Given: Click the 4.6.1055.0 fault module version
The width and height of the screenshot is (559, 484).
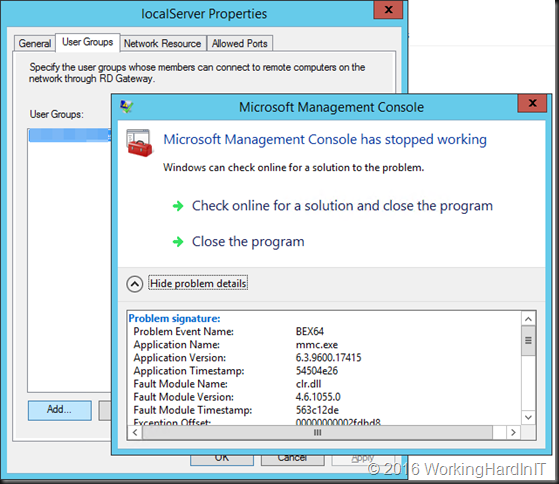Looking at the screenshot, I should pyautogui.click(x=318, y=397).
